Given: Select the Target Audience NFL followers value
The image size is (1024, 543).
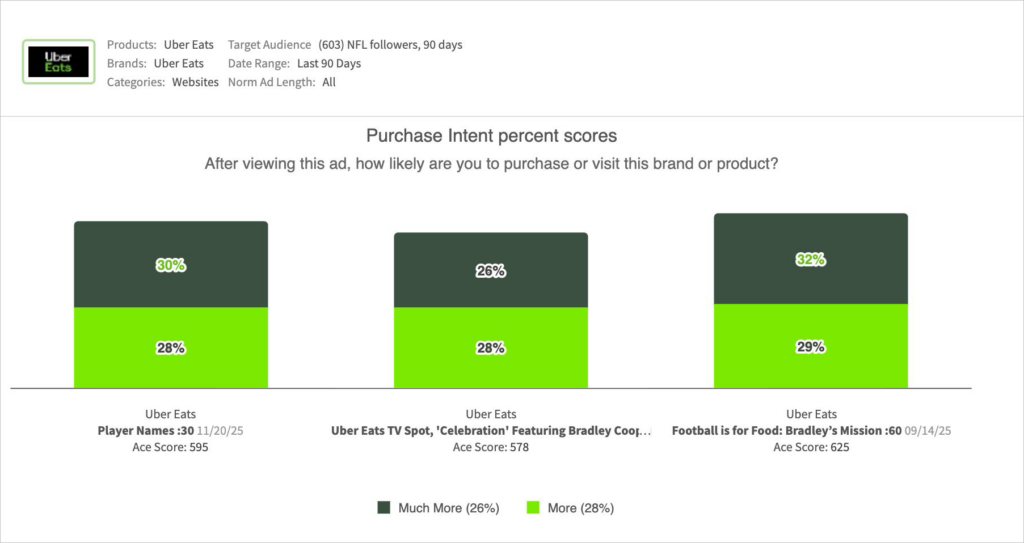Looking at the screenshot, I should (x=390, y=45).
